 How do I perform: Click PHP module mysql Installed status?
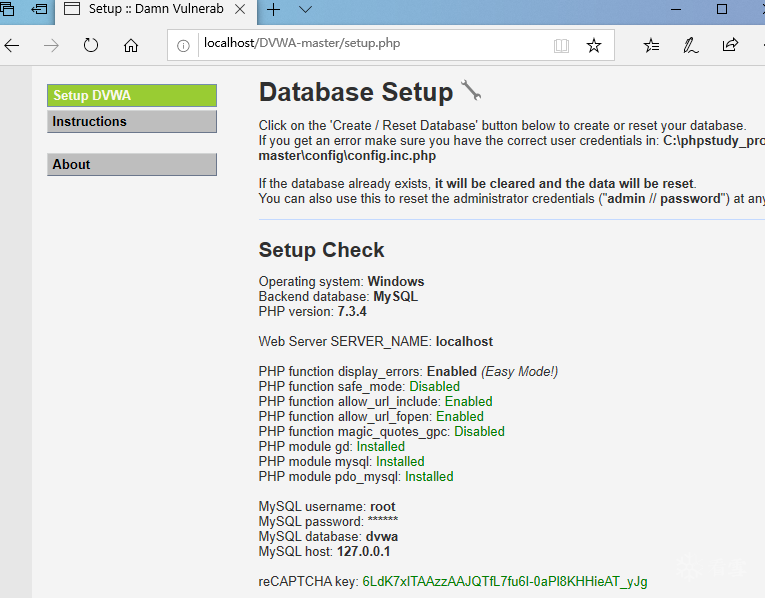(400, 461)
